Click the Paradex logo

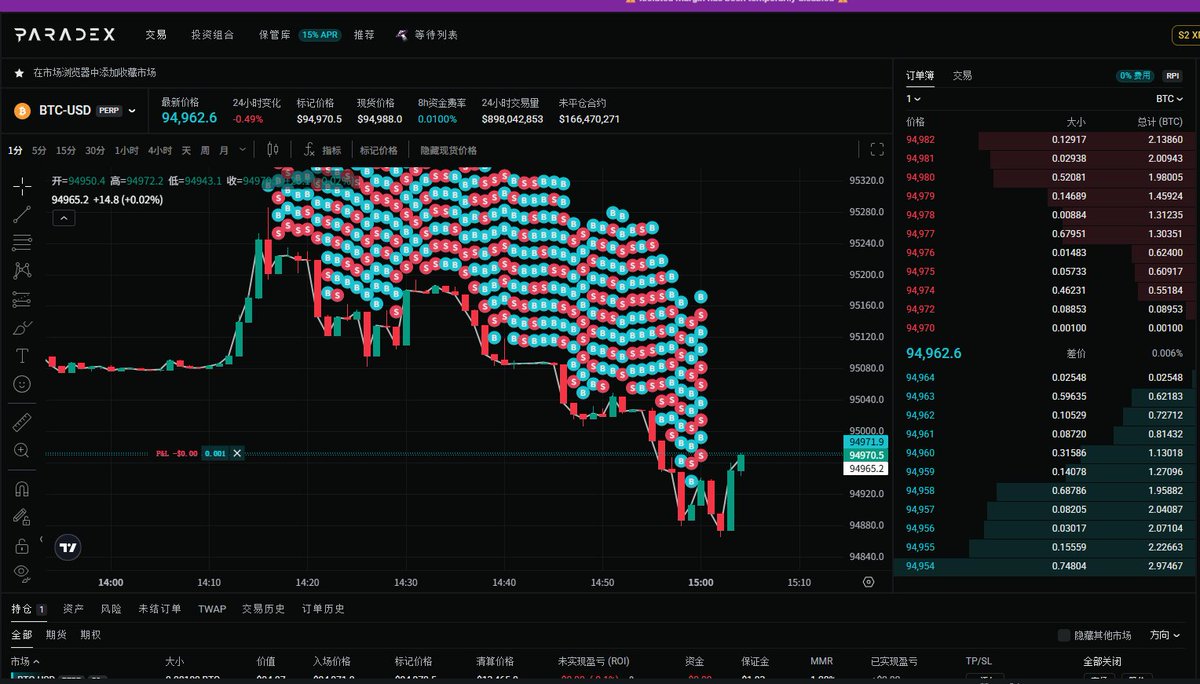pyautogui.click(x=64, y=35)
